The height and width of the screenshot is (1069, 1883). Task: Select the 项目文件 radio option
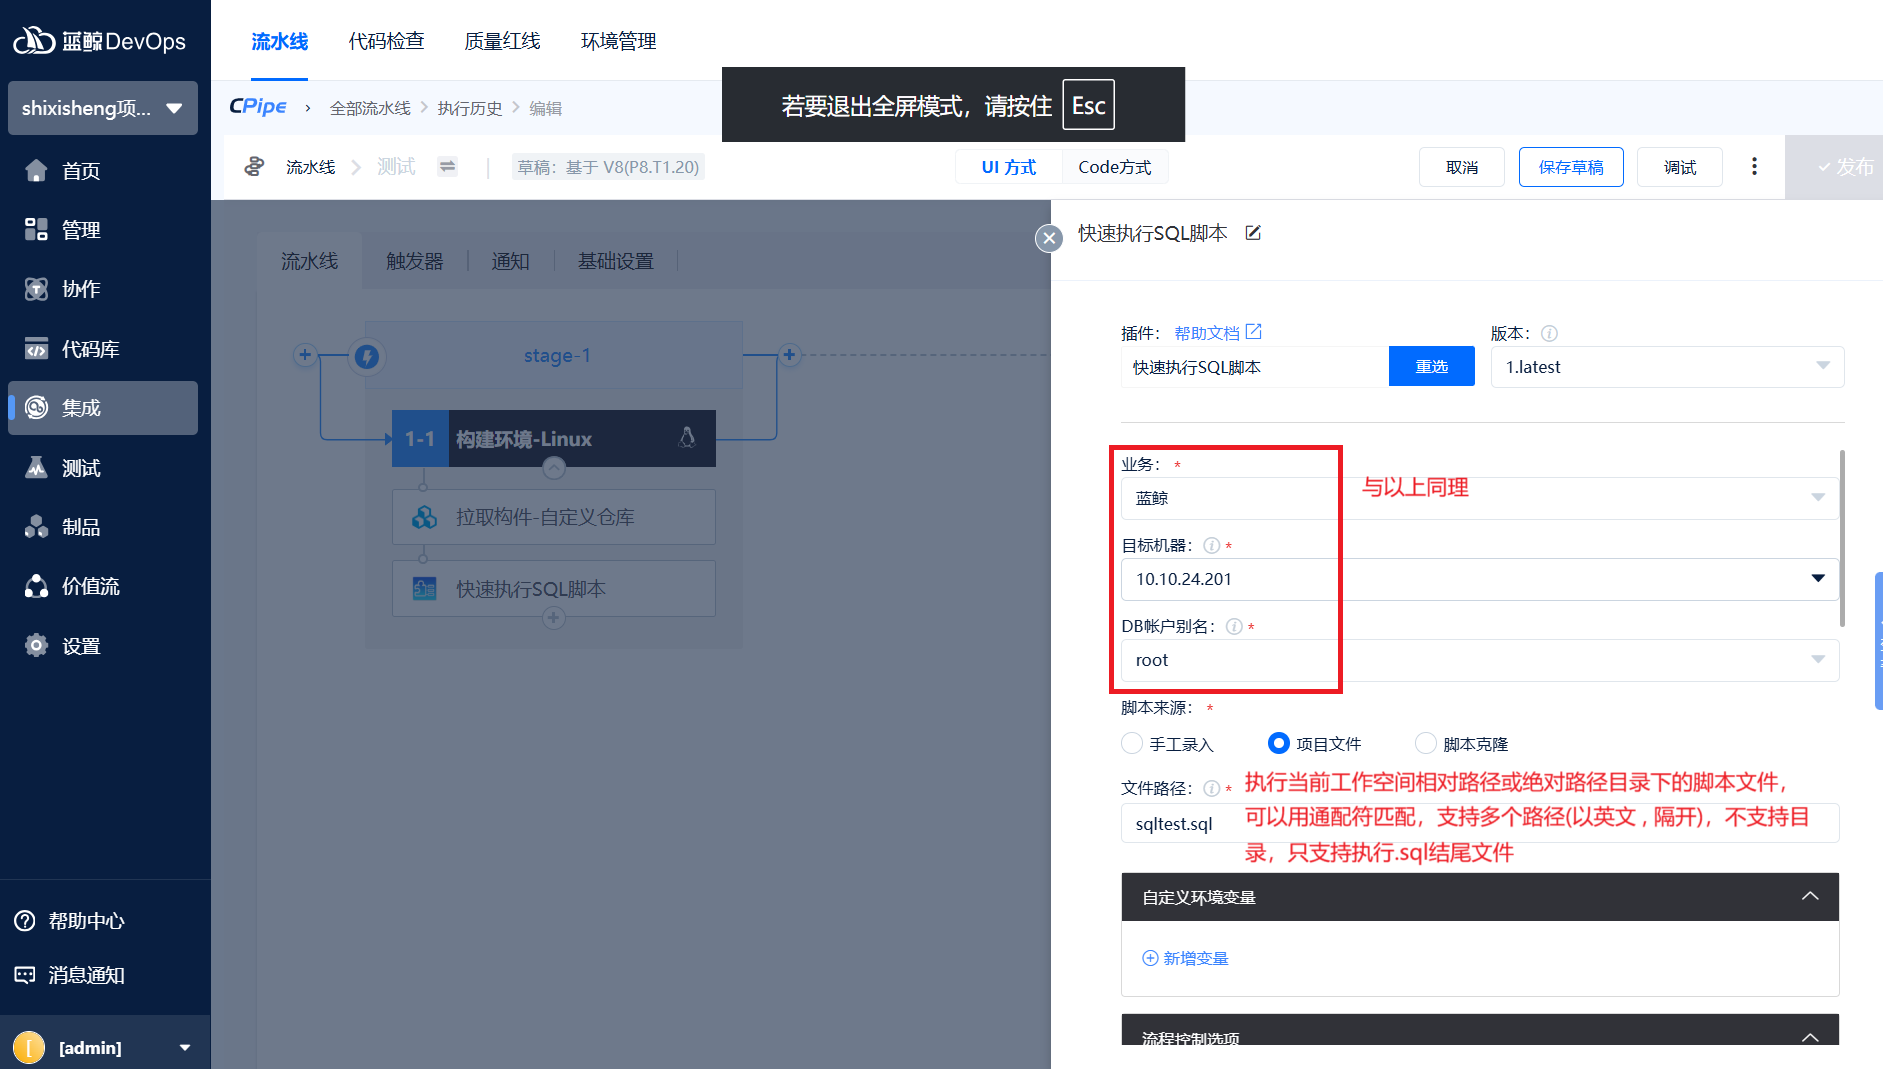(1278, 744)
